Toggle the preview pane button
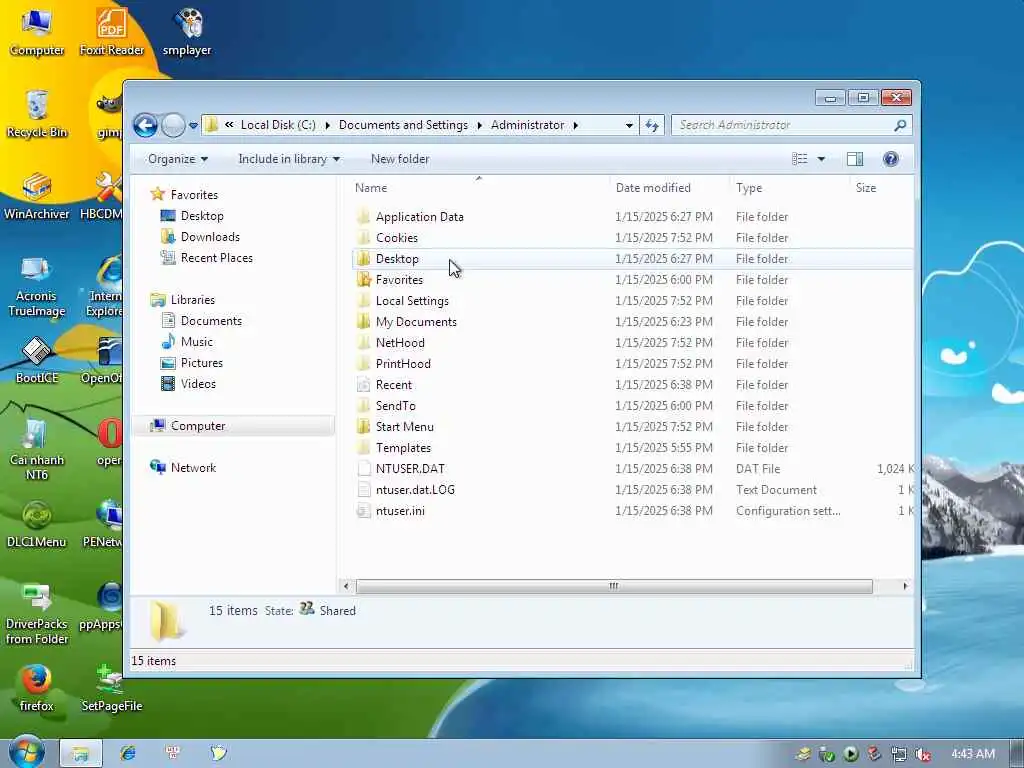Screen dimensions: 1024x768 855,159
